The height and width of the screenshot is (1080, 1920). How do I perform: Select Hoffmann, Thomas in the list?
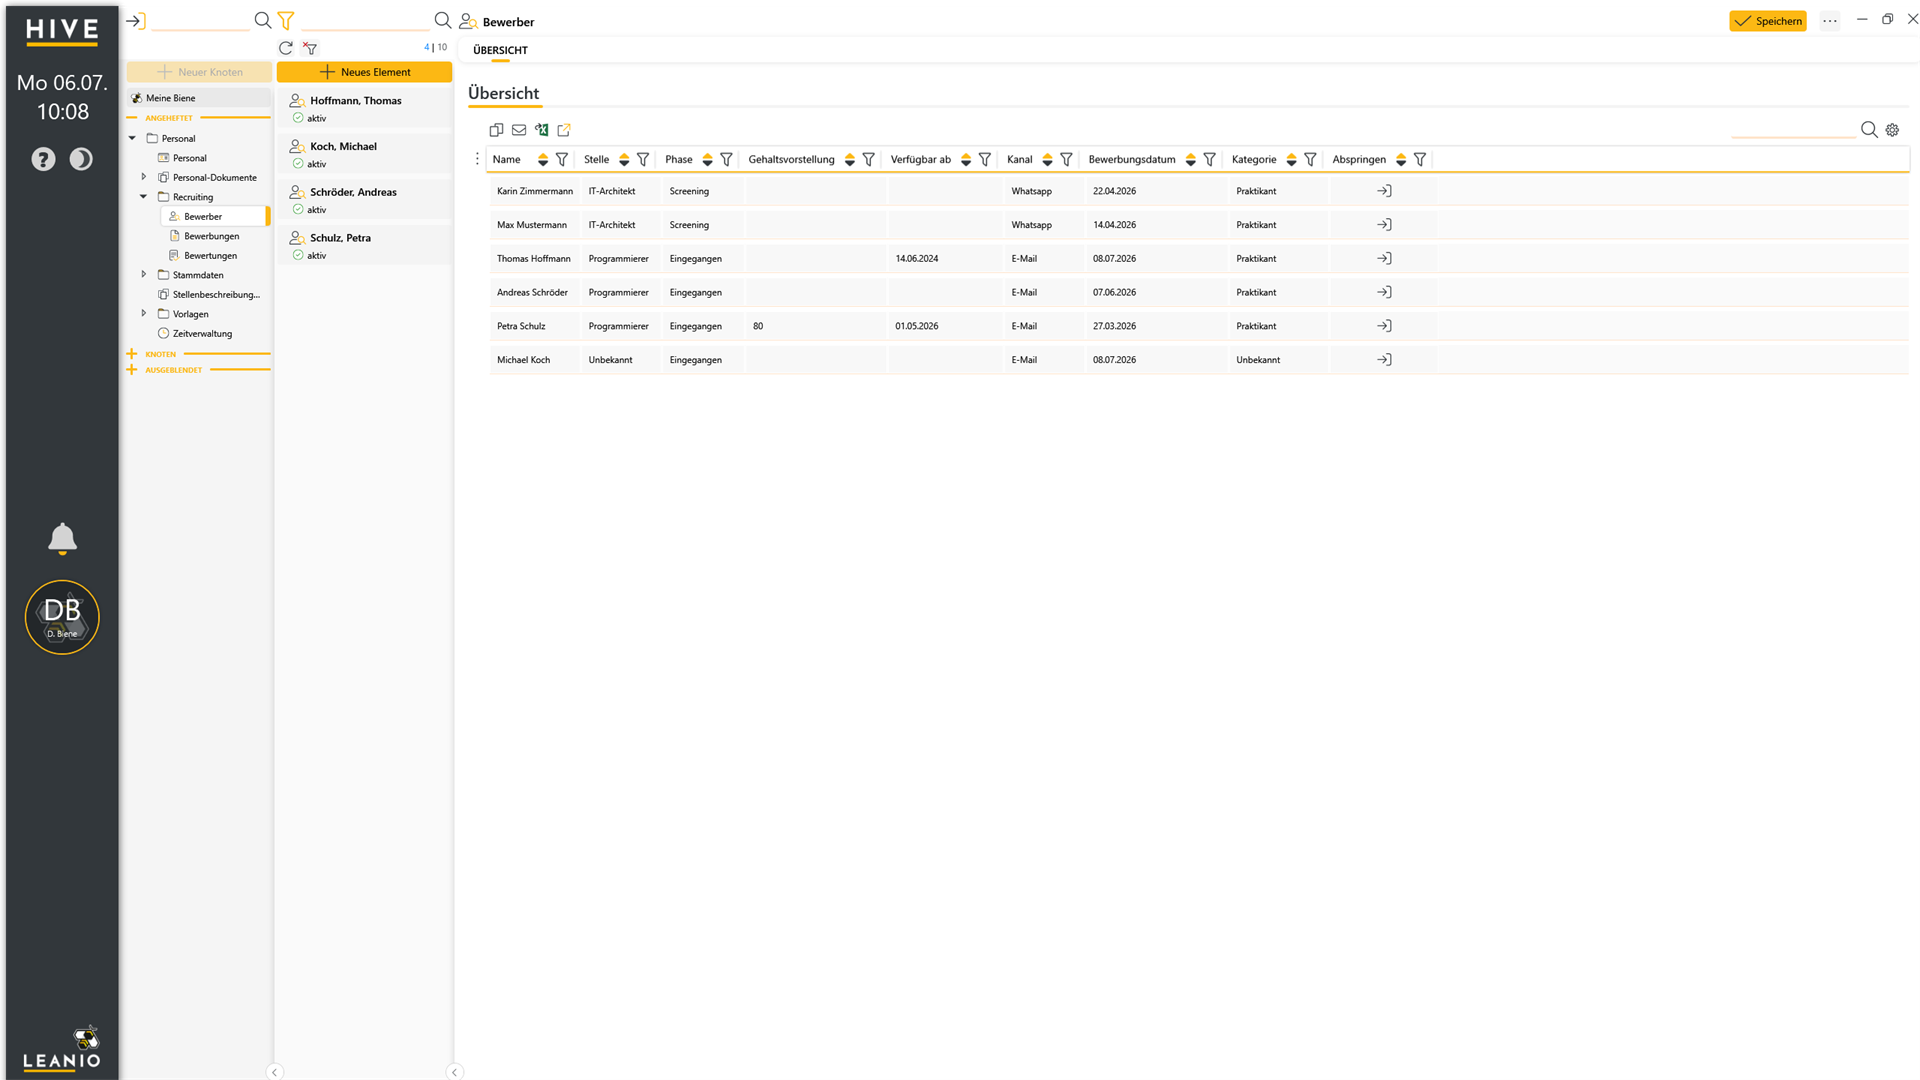coord(364,108)
